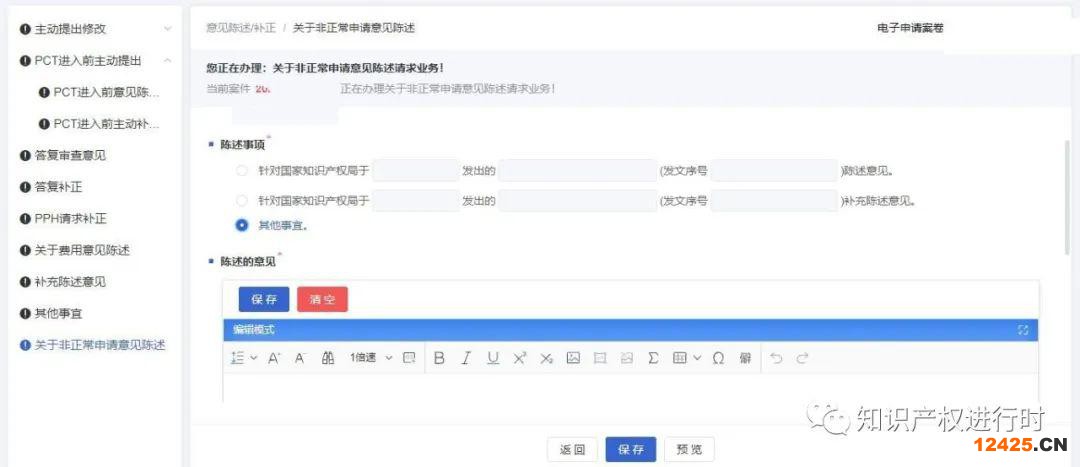Screen dimensions: 1080x467
Task: Click the 预览 button at the bottom
Action: click(x=689, y=449)
